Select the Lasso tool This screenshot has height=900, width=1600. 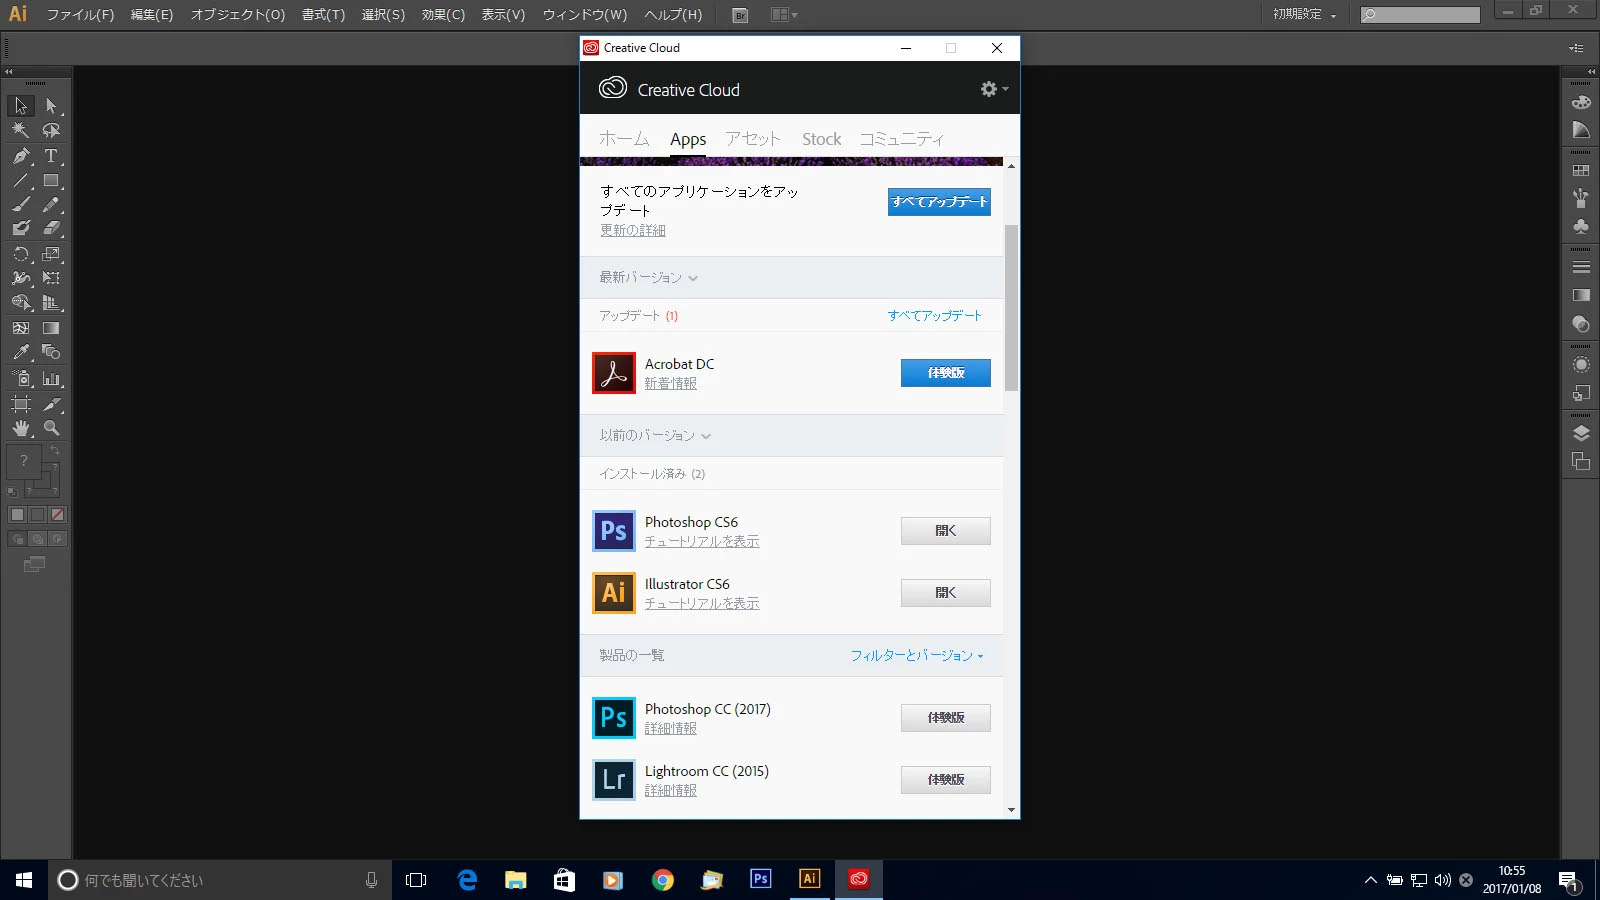51,130
